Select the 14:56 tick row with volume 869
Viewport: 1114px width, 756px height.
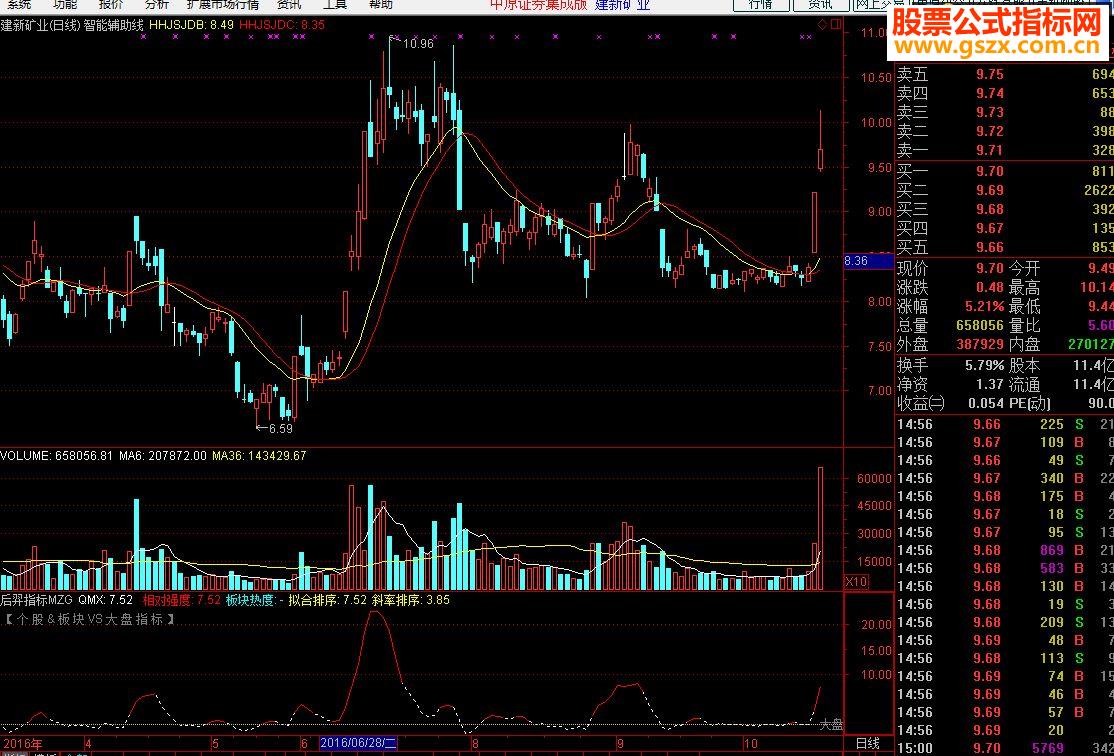pos(1004,550)
